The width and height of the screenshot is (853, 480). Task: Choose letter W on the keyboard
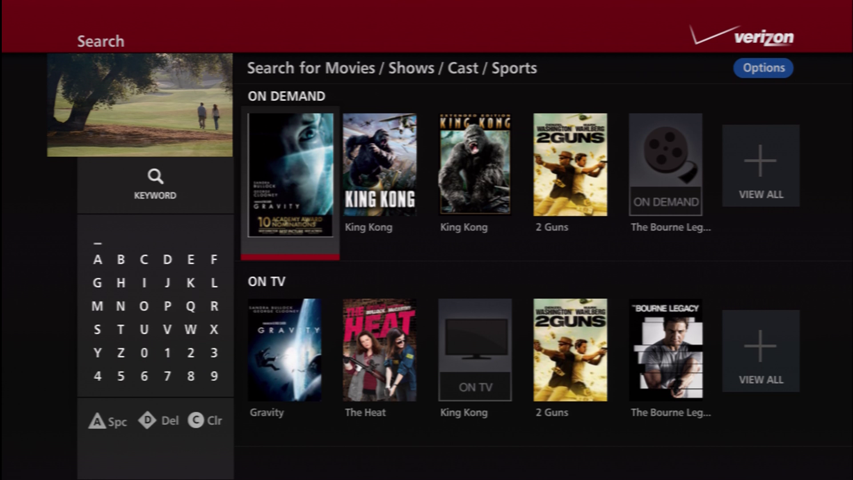(x=190, y=330)
